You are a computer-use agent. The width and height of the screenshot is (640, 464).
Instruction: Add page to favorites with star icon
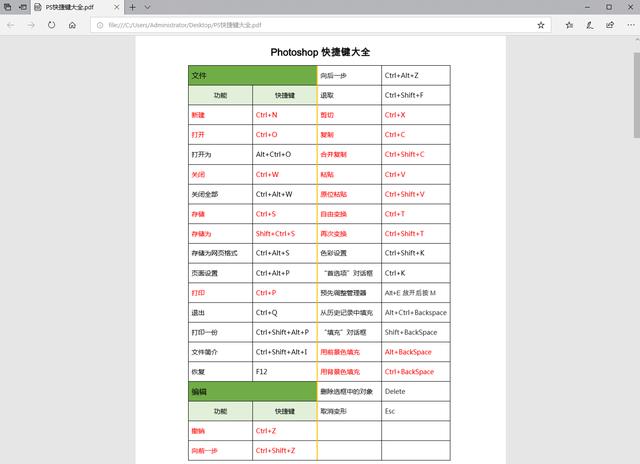point(541,25)
